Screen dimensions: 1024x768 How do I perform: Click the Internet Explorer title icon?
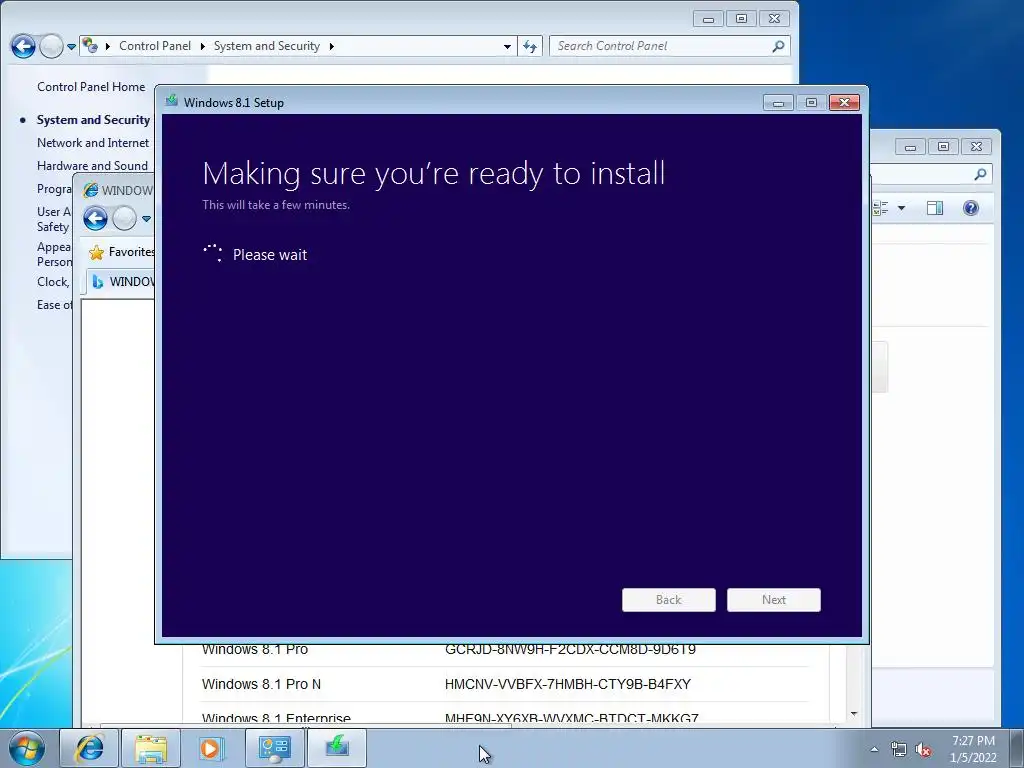[x=91, y=190]
